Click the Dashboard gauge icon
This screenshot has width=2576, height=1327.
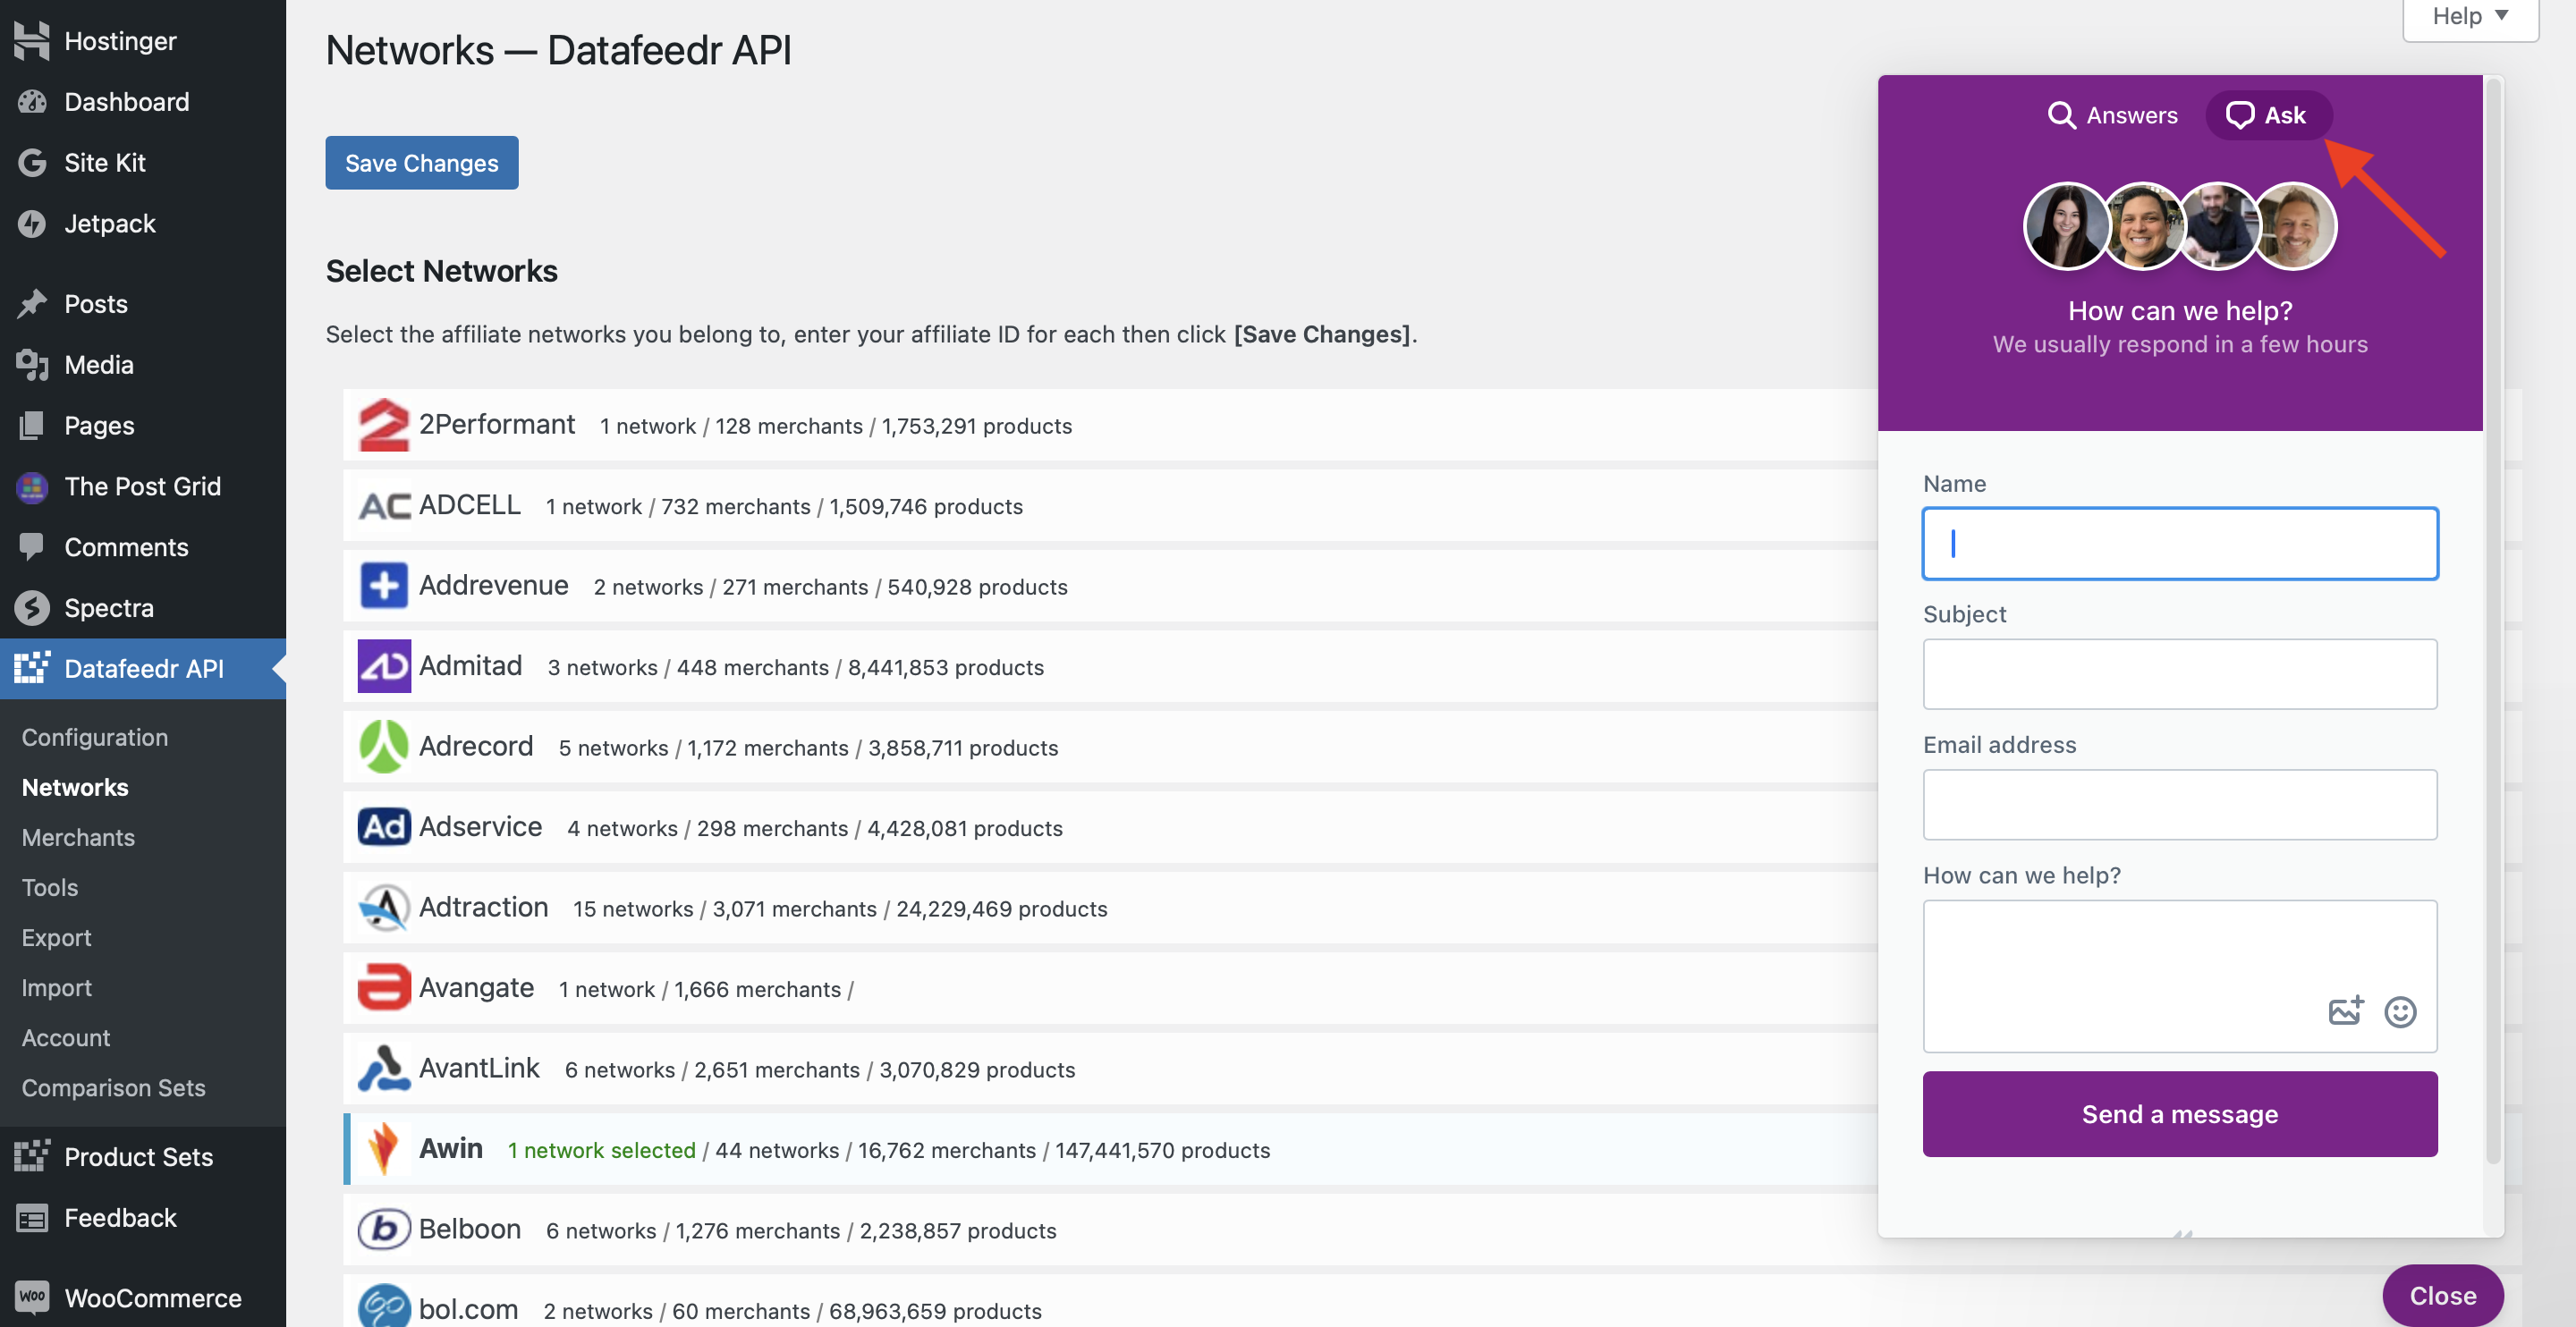click(32, 101)
